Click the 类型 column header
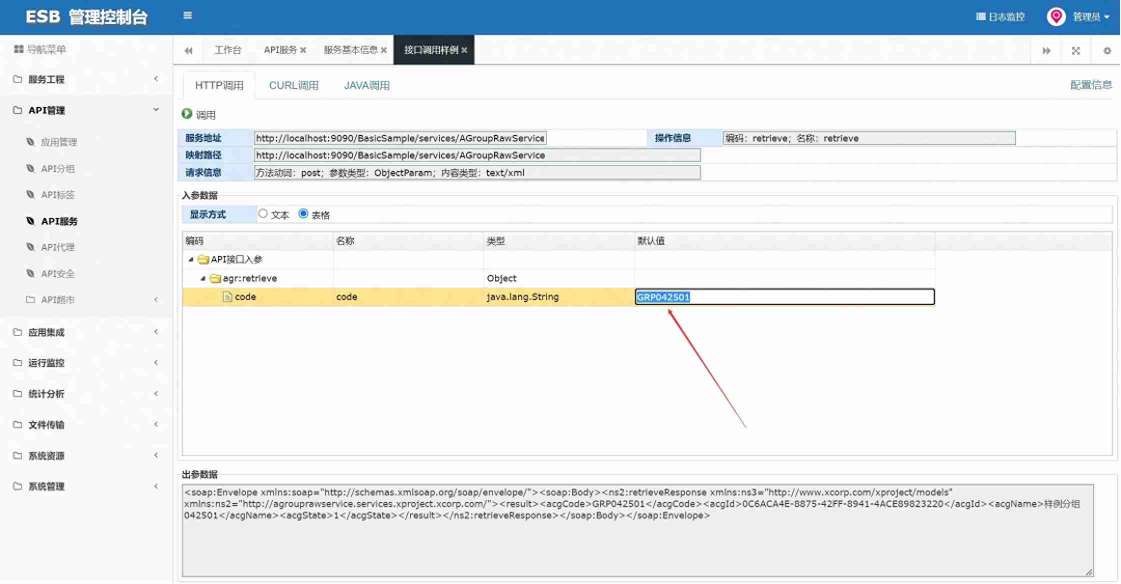The width and height of the screenshot is (1121, 584). click(559, 241)
